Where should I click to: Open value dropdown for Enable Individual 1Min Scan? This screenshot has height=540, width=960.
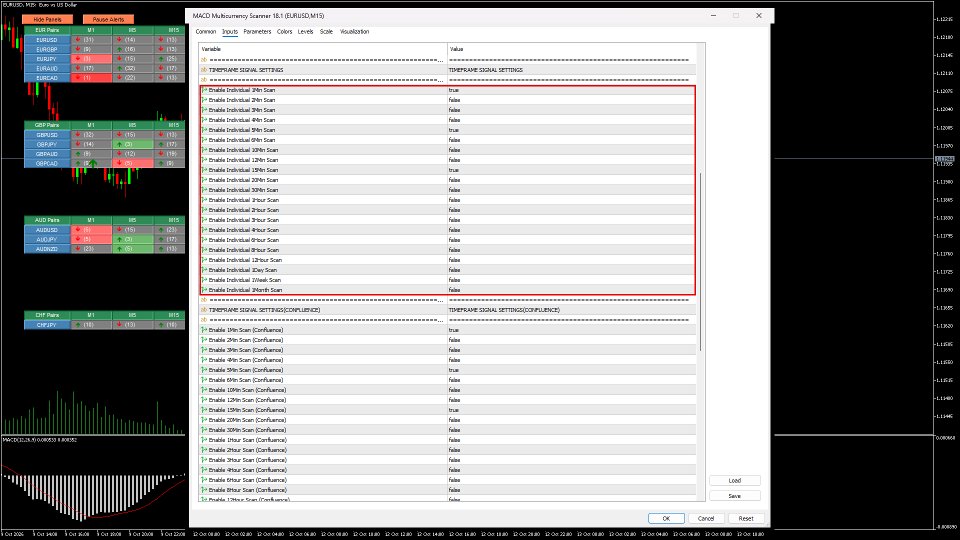click(571, 90)
